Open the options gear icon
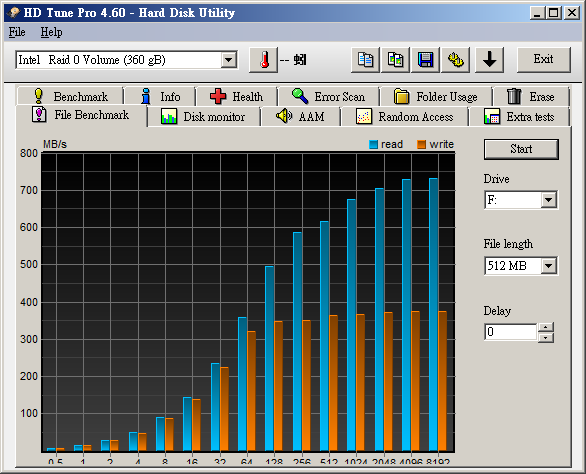Viewport: 586px width, 474px height. (x=456, y=60)
